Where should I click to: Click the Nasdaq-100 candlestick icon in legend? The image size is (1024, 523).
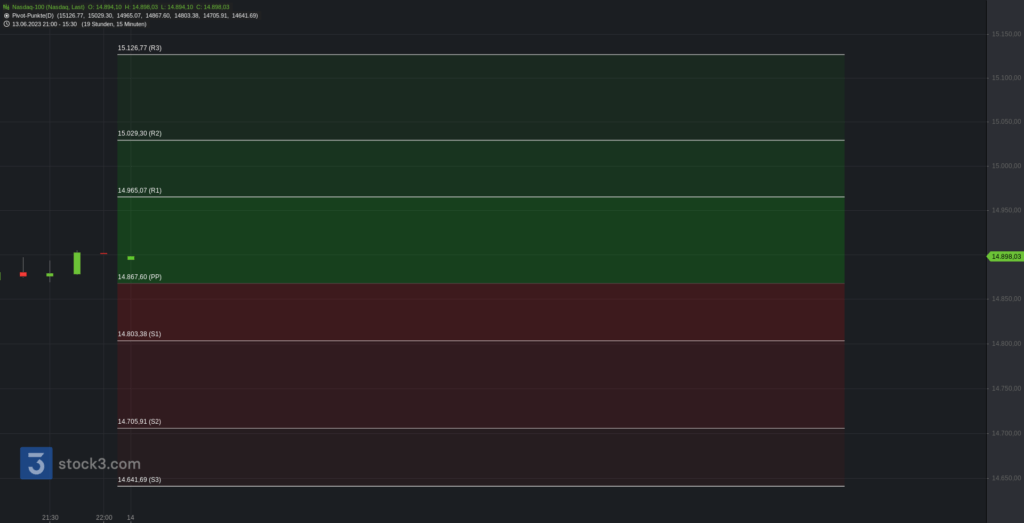[x=6, y=6]
